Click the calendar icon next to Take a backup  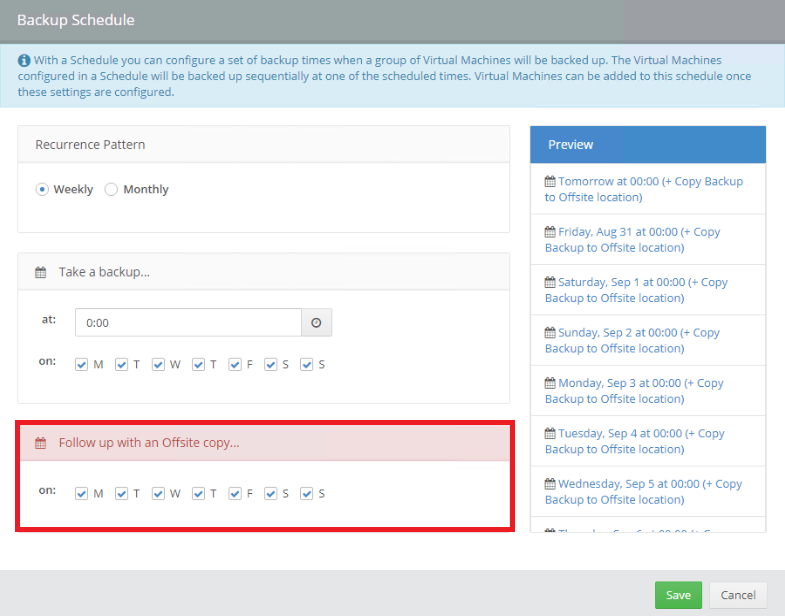coord(41,272)
